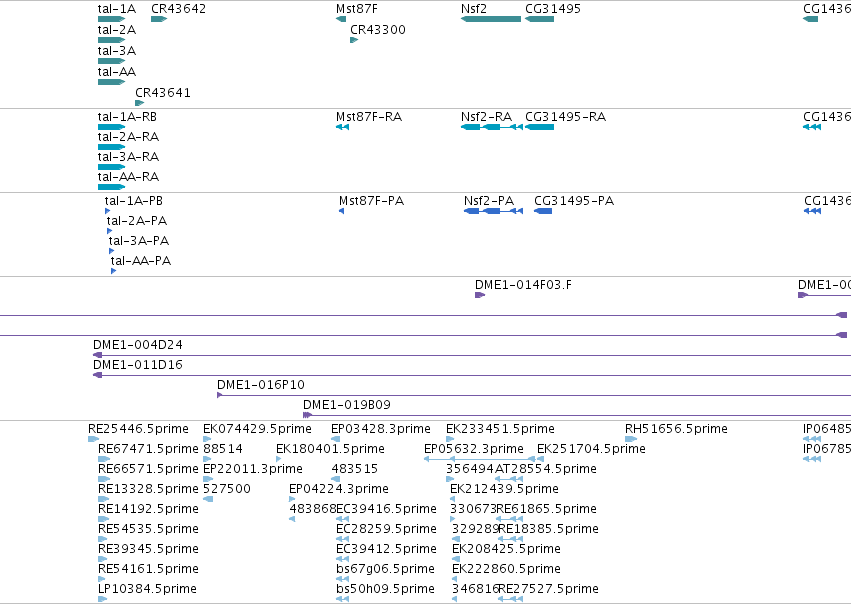Click the Nsf2 gene glyph bar
This screenshot has width=851, height=604.
(491, 19)
